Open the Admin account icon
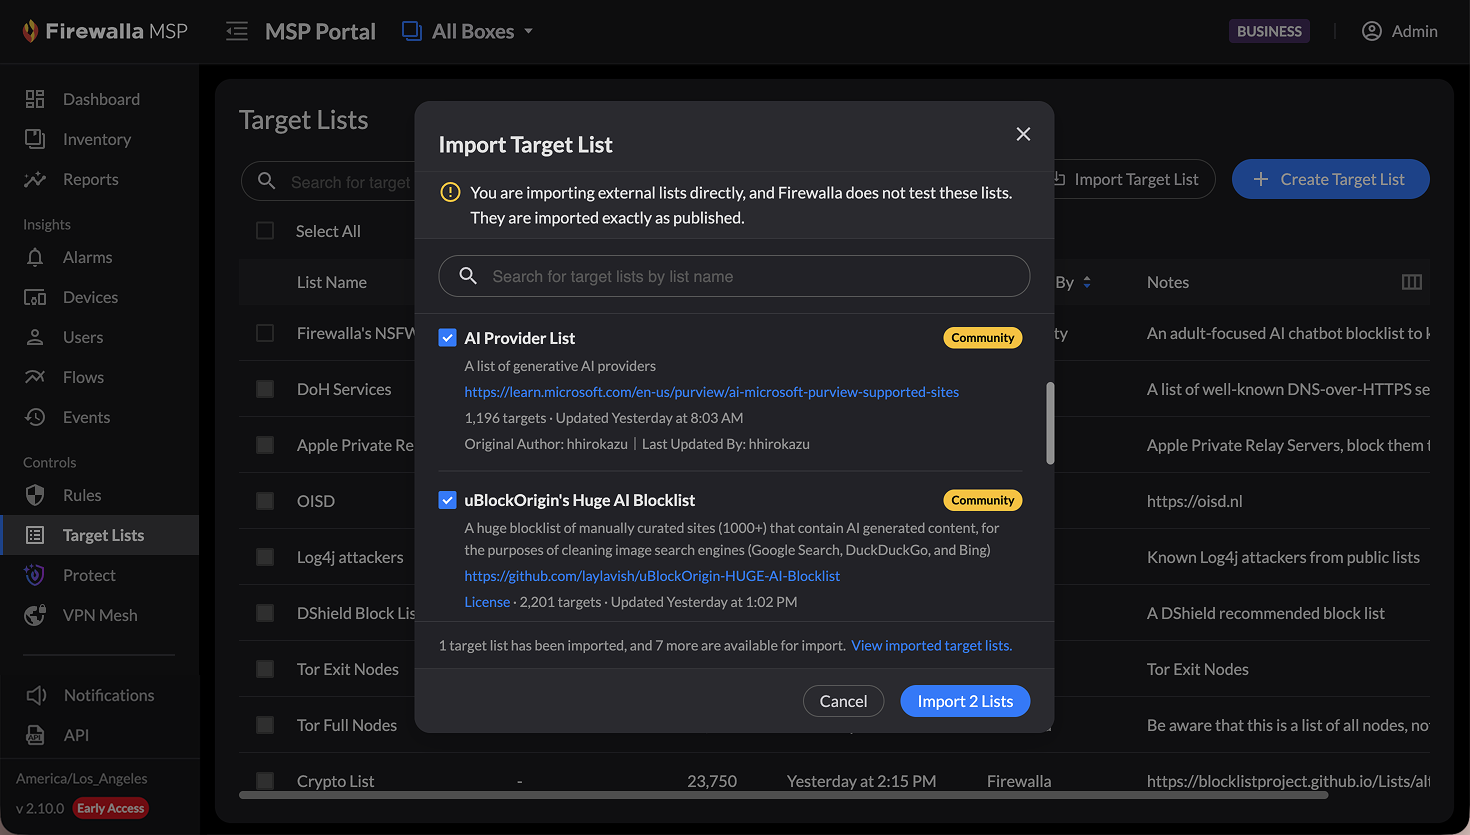1470x835 pixels. click(1372, 31)
